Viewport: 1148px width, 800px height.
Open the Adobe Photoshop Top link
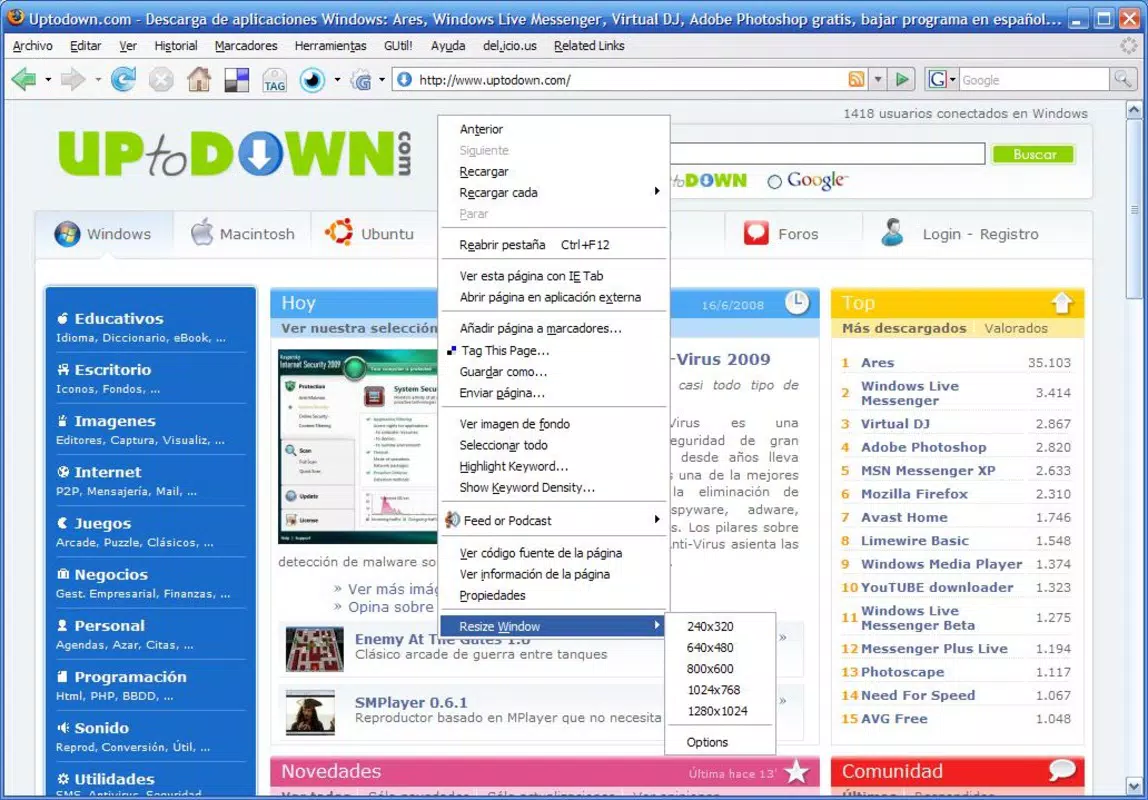923,447
